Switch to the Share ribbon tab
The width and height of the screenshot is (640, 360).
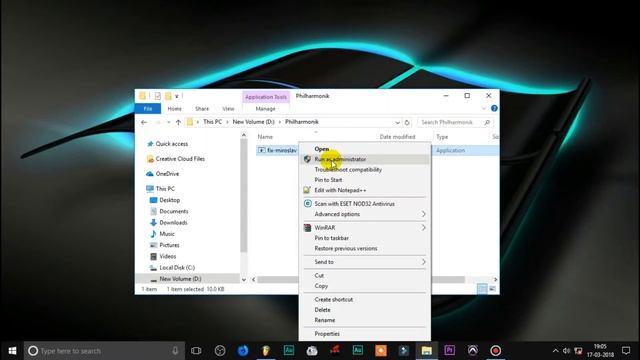[202, 109]
